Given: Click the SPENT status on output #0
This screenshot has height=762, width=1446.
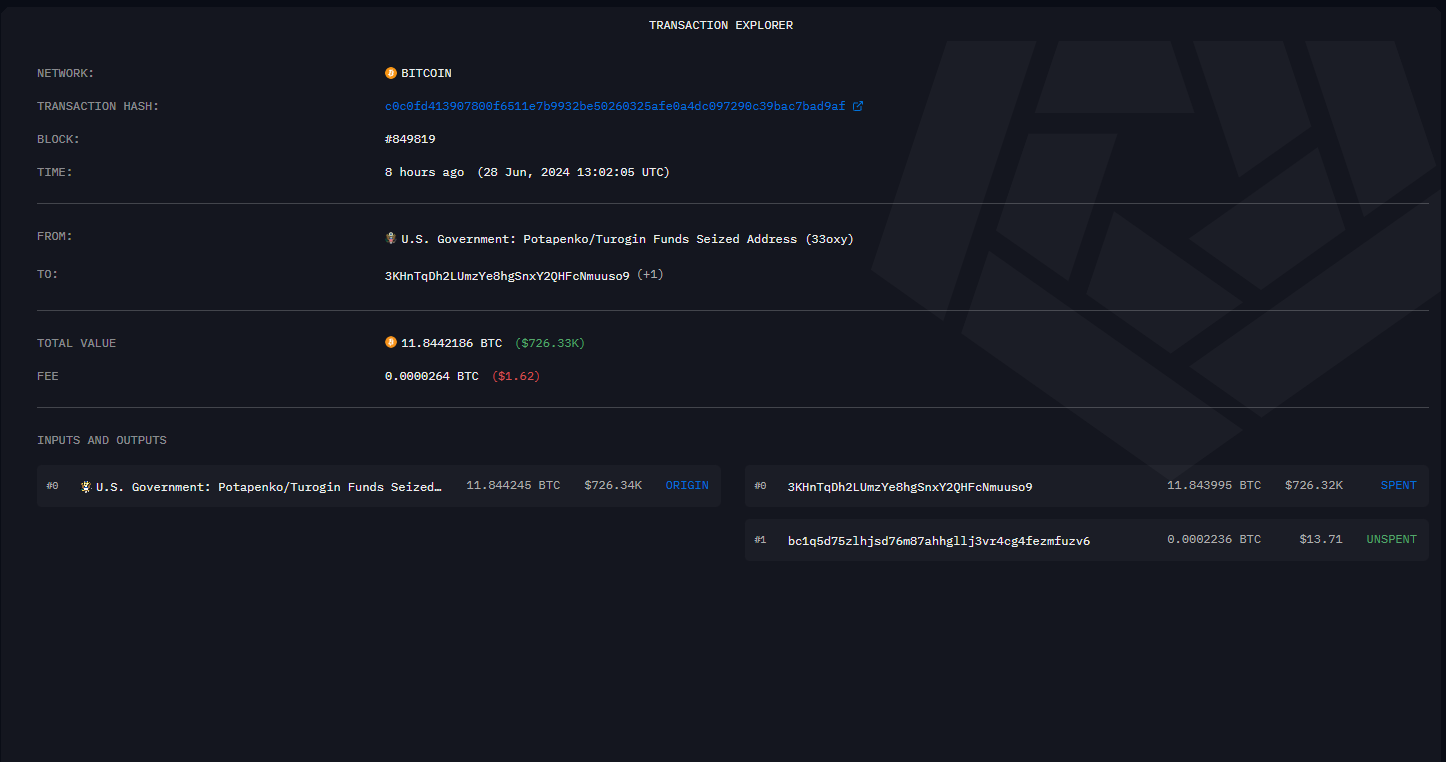Looking at the screenshot, I should tap(1398, 485).
